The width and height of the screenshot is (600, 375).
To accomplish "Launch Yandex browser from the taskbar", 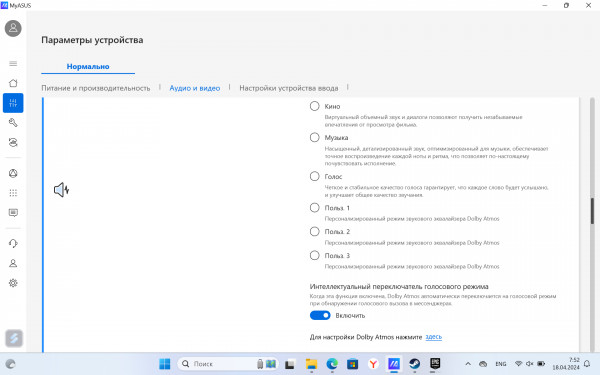I will (373, 364).
